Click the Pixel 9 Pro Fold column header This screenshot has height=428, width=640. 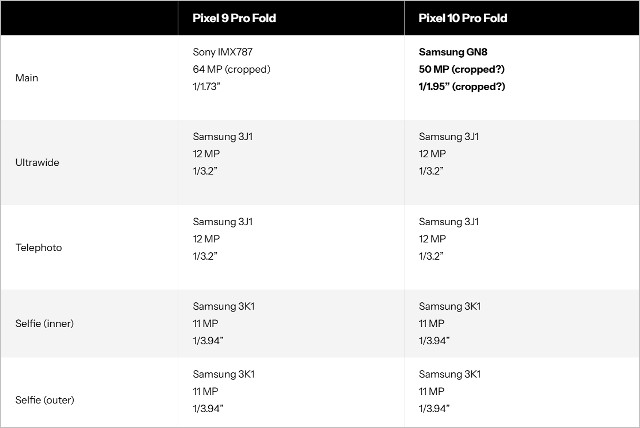[234, 18]
